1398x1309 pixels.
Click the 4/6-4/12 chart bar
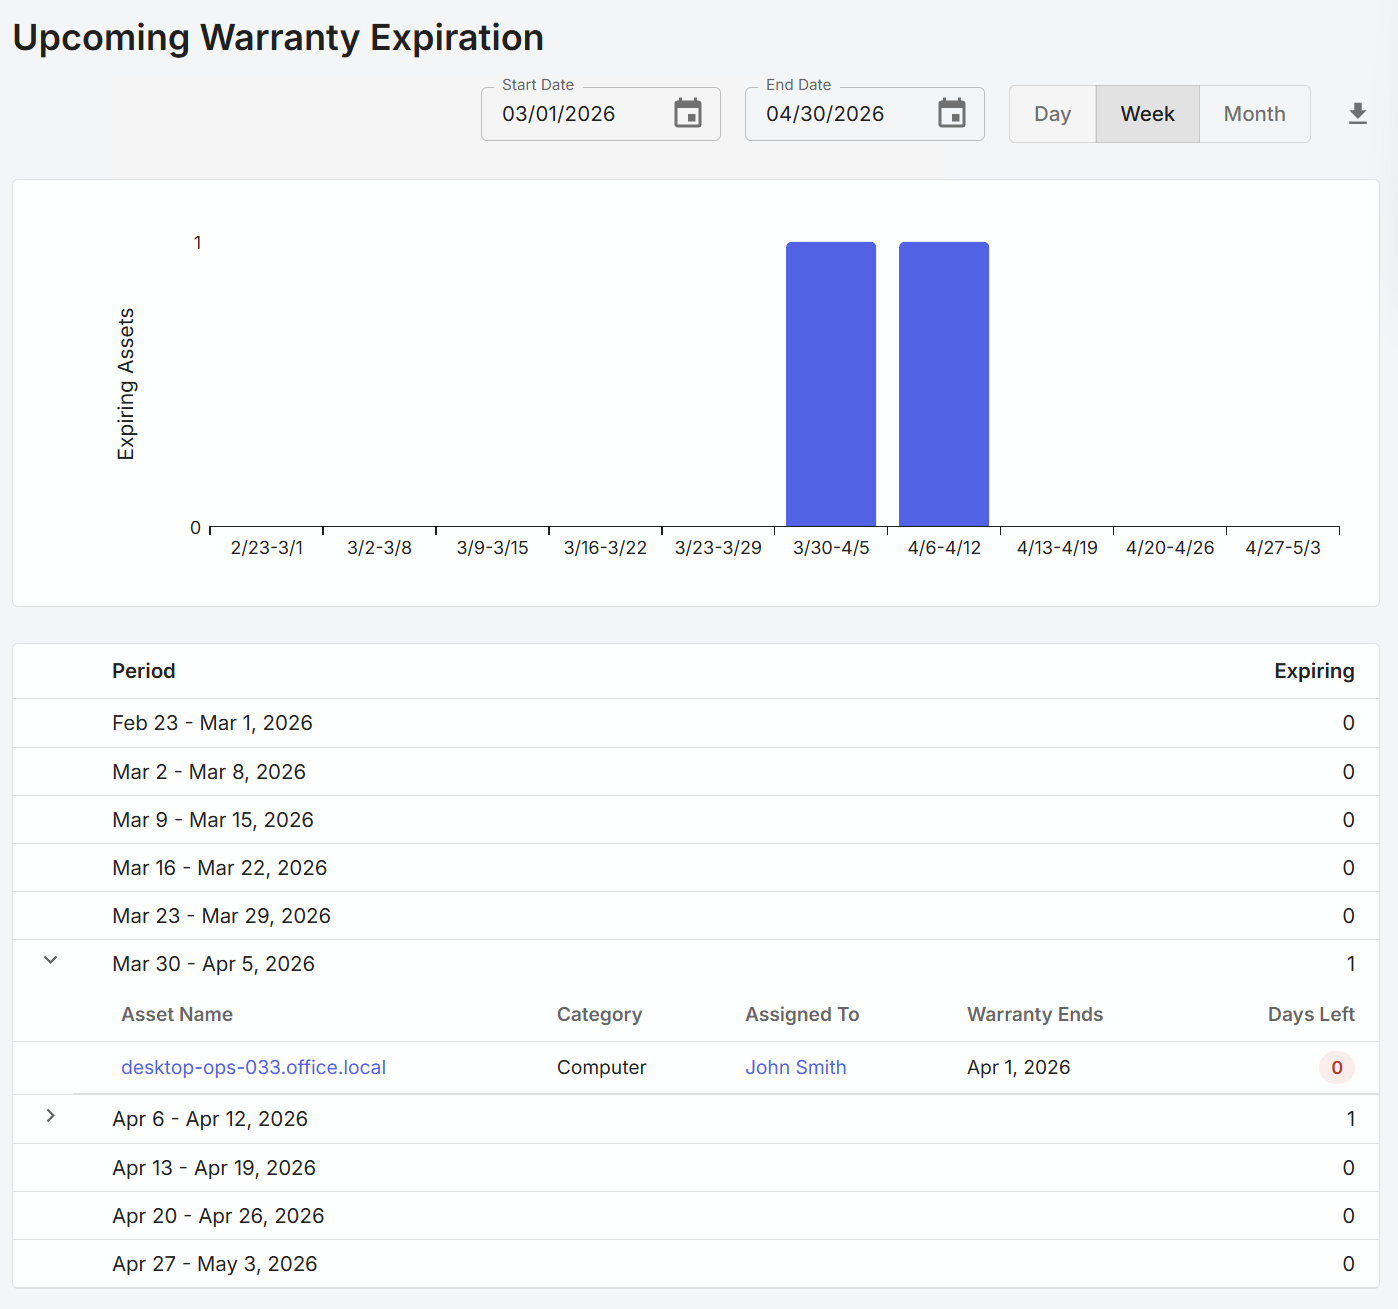[943, 384]
